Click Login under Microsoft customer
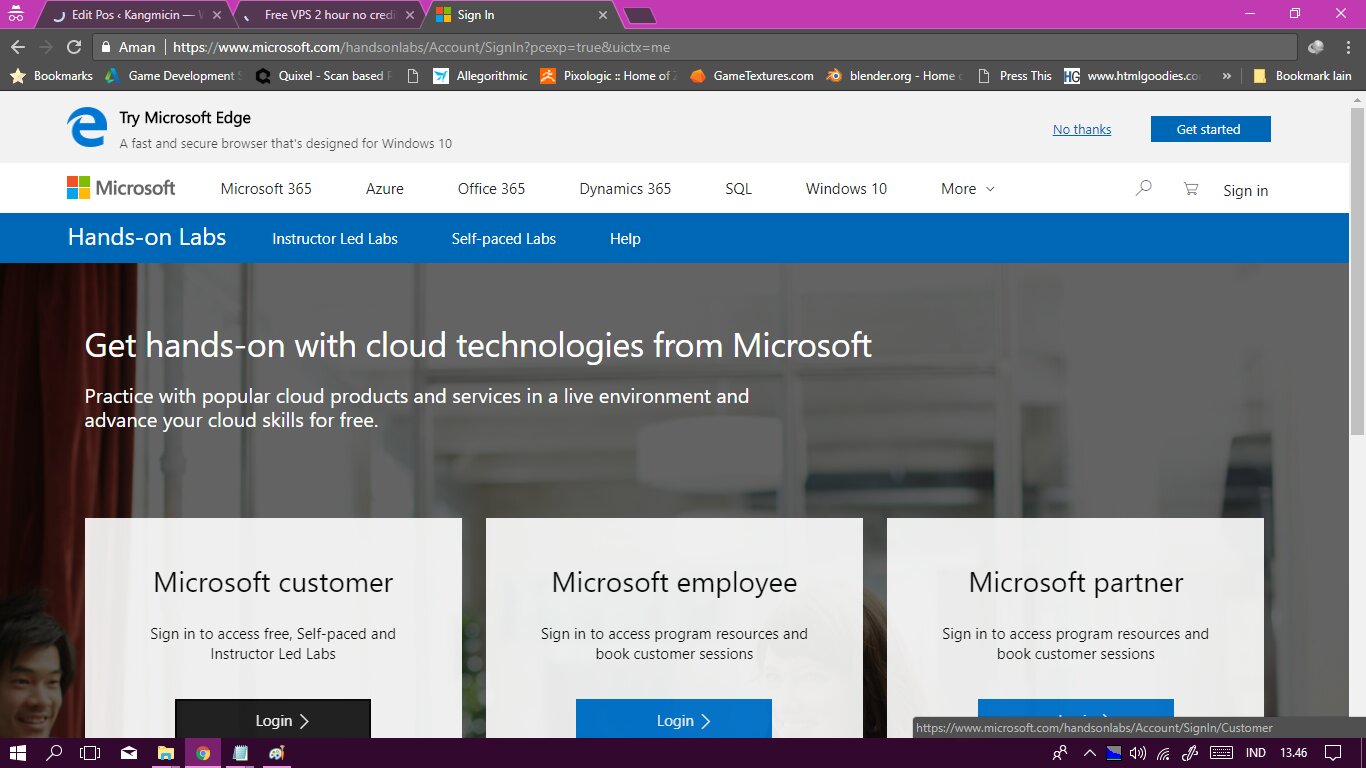The height and width of the screenshot is (768, 1366). (273, 719)
